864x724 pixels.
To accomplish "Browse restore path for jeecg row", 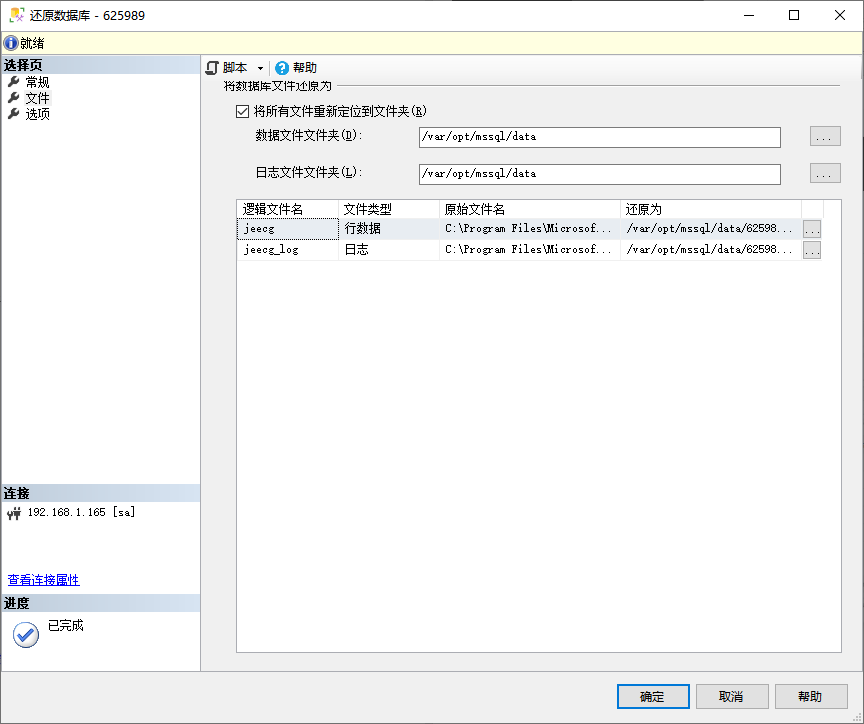I will point(812,229).
